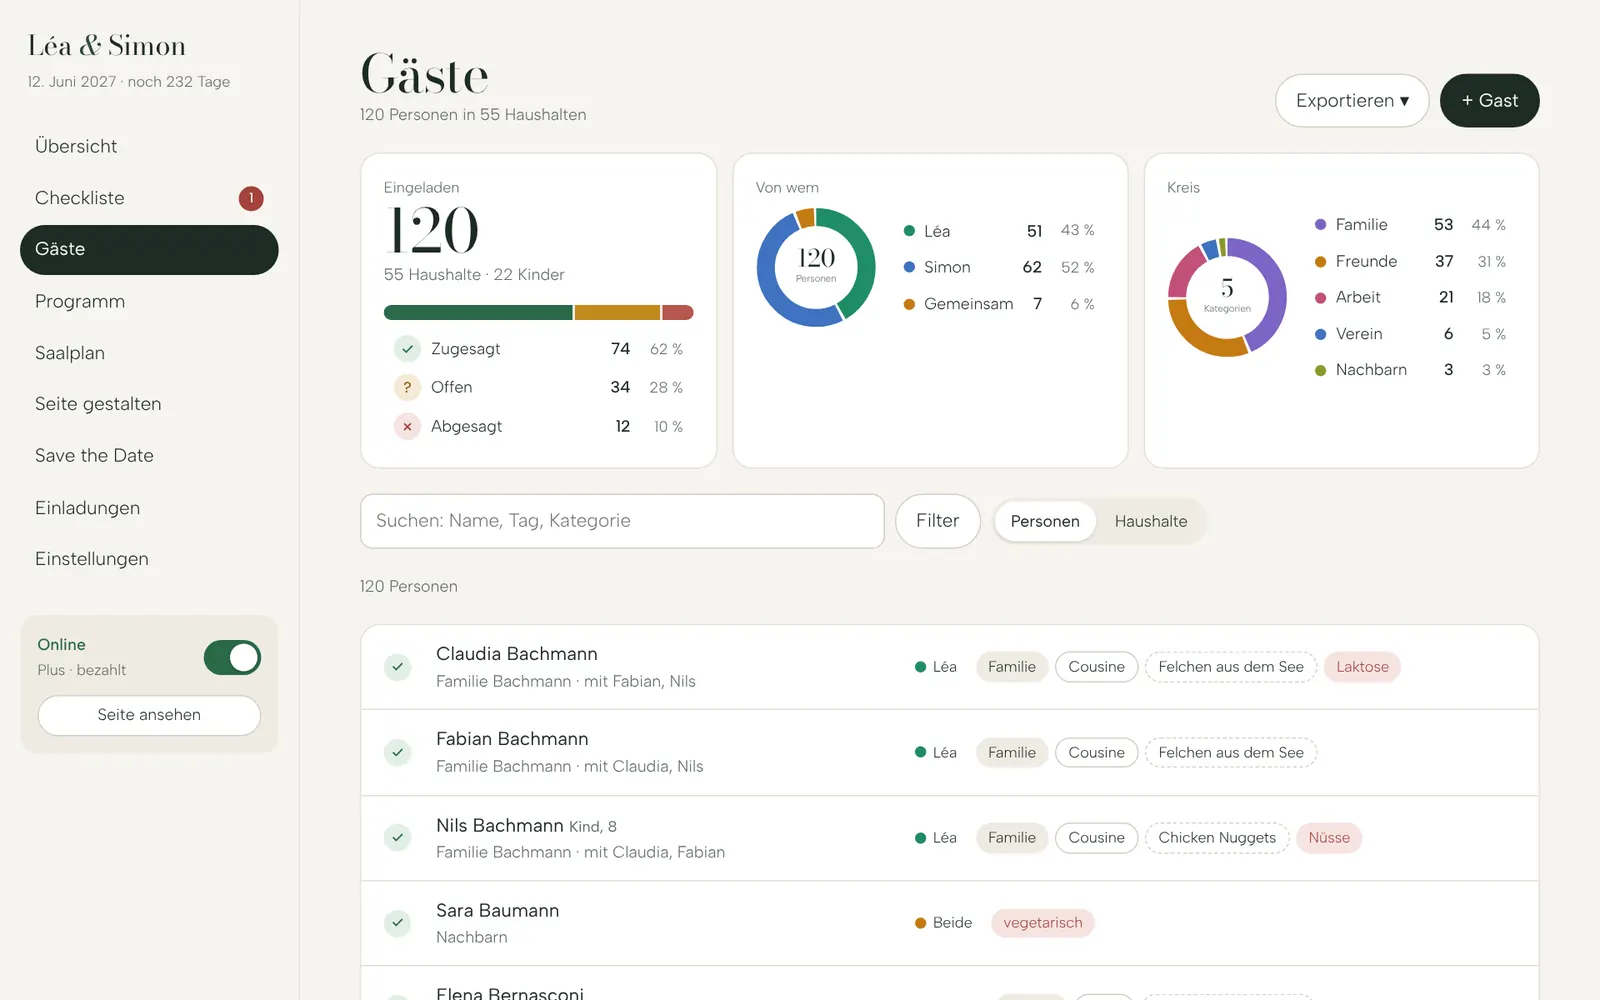Switch list view to Haushalte
This screenshot has height=1000, width=1600.
(1151, 521)
